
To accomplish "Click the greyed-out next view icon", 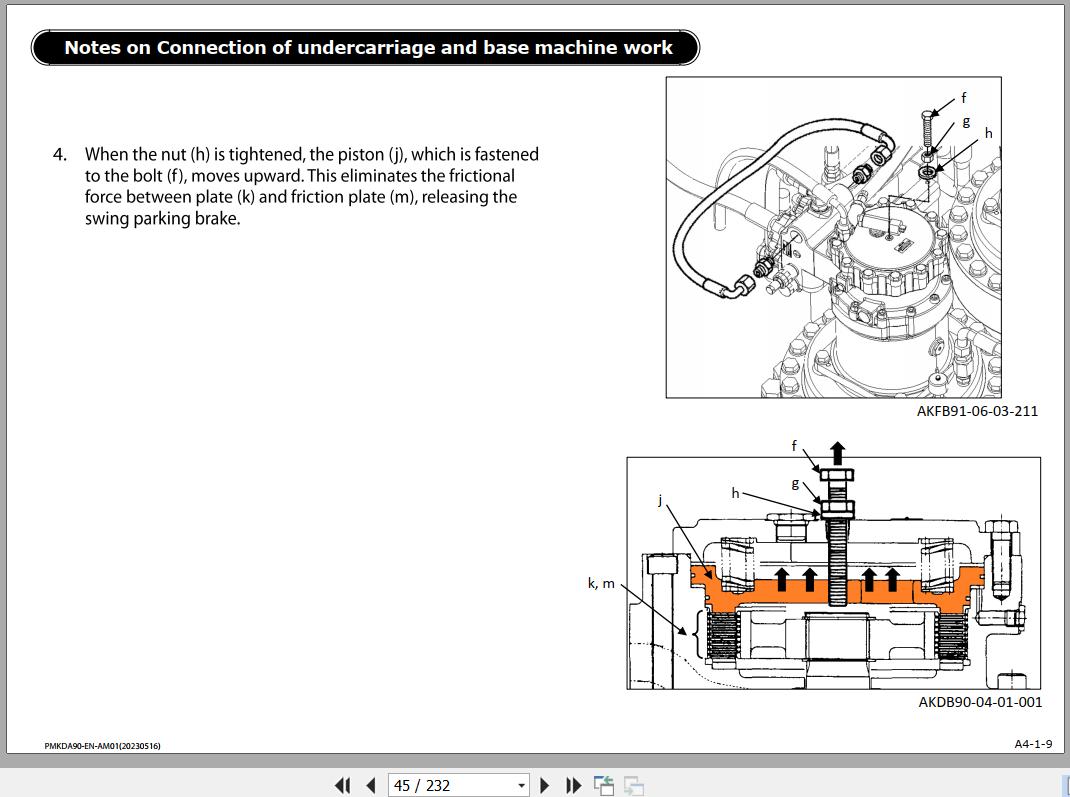I will coord(633,785).
